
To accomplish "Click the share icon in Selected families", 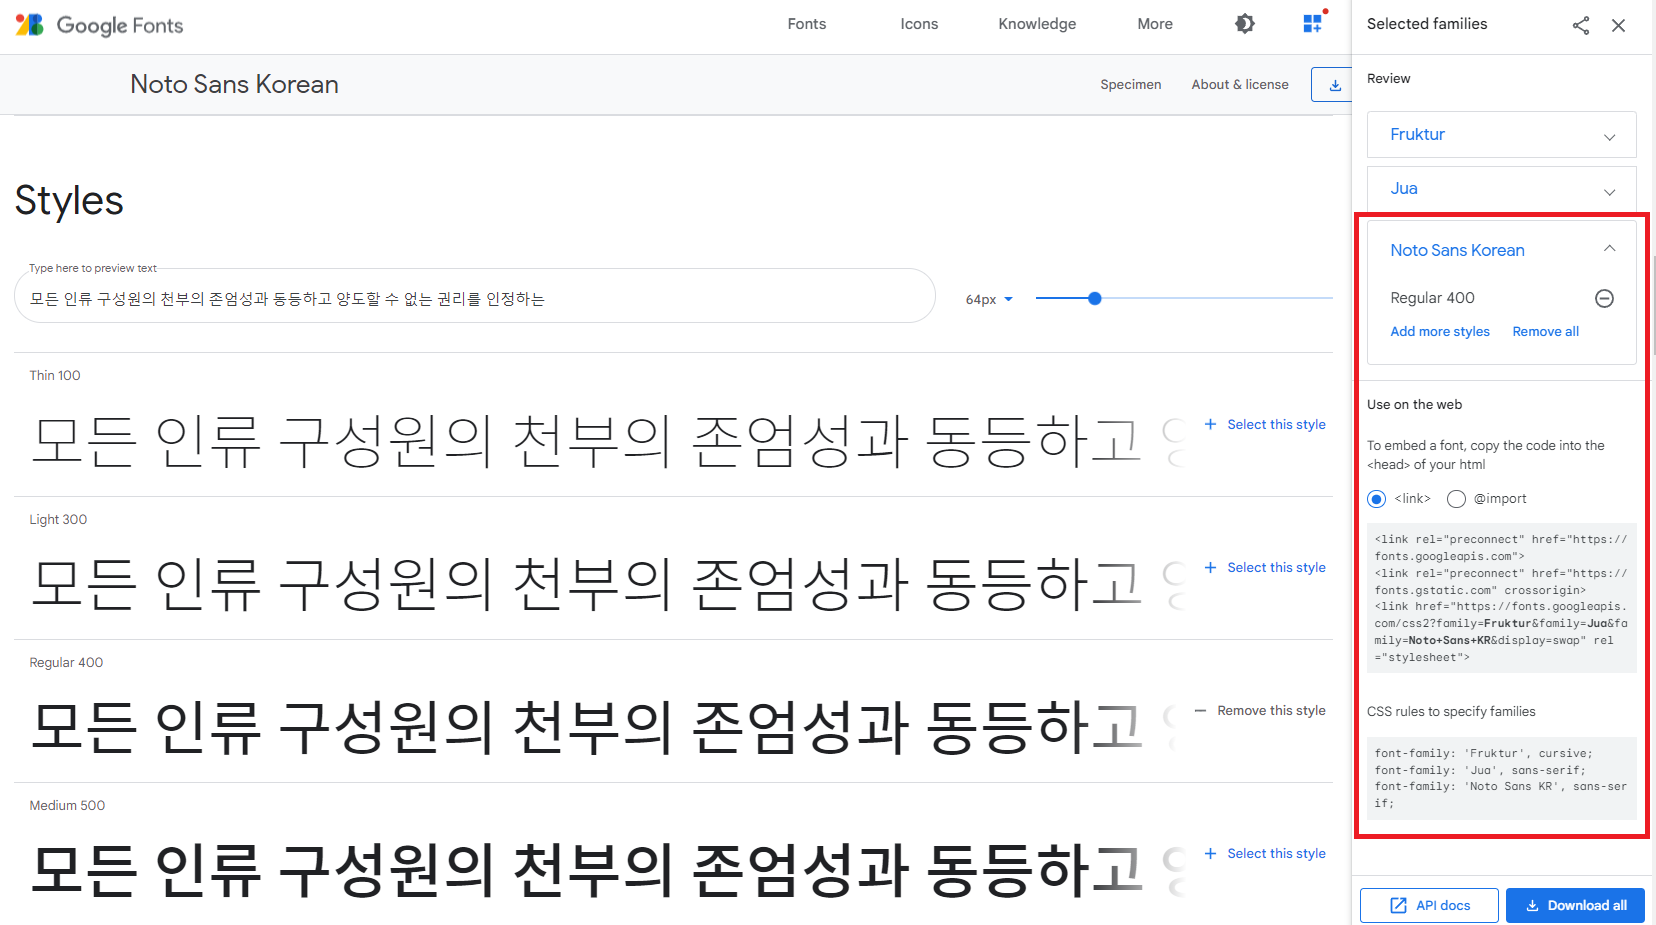I will click(x=1581, y=25).
